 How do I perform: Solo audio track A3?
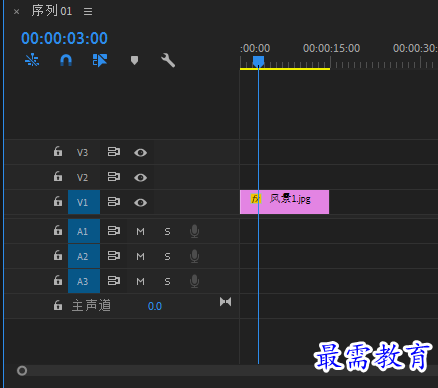pyautogui.click(x=167, y=282)
